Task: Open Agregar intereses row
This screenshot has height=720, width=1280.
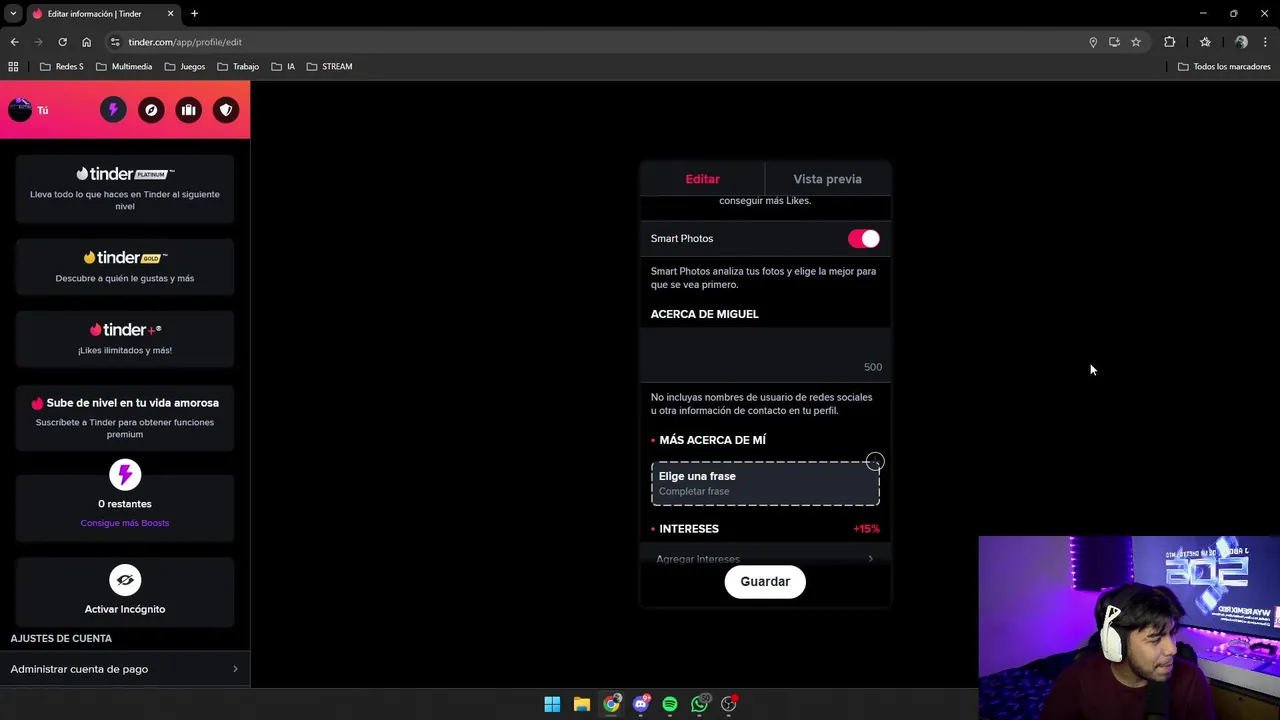Action: (x=765, y=559)
